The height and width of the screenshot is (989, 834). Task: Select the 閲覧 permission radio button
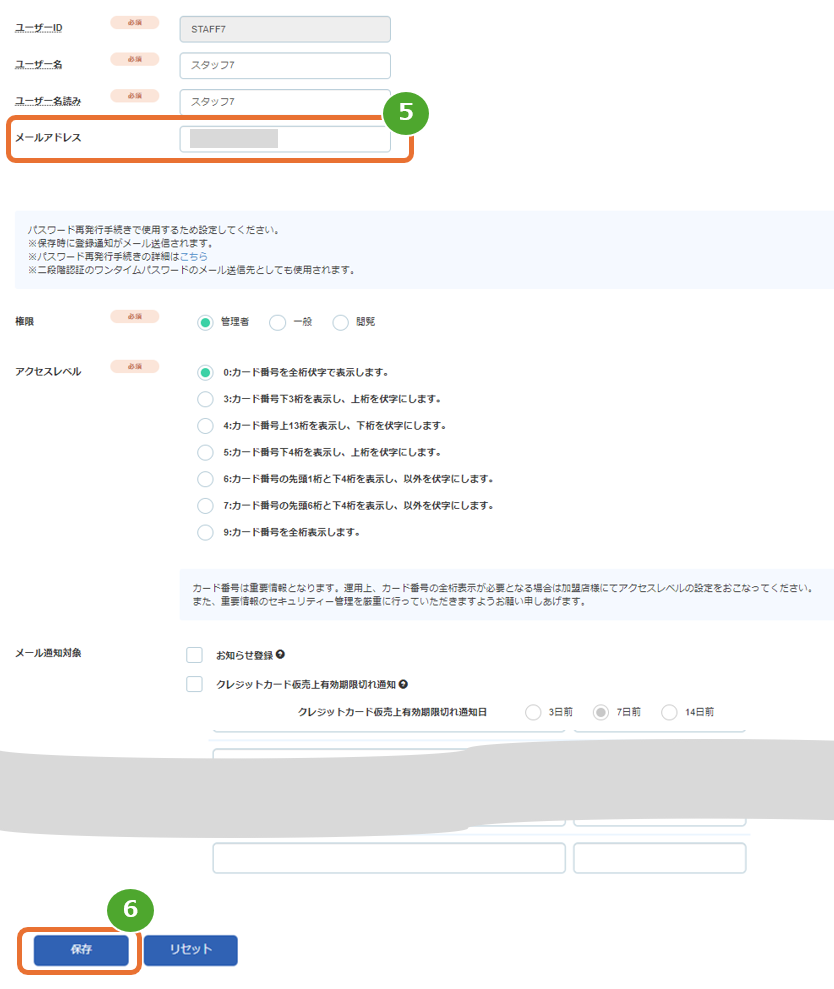(x=341, y=323)
